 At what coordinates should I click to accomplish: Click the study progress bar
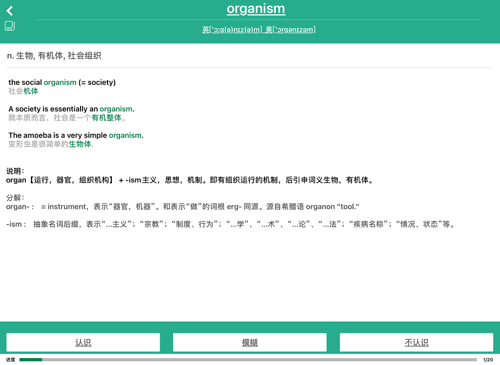(248, 359)
